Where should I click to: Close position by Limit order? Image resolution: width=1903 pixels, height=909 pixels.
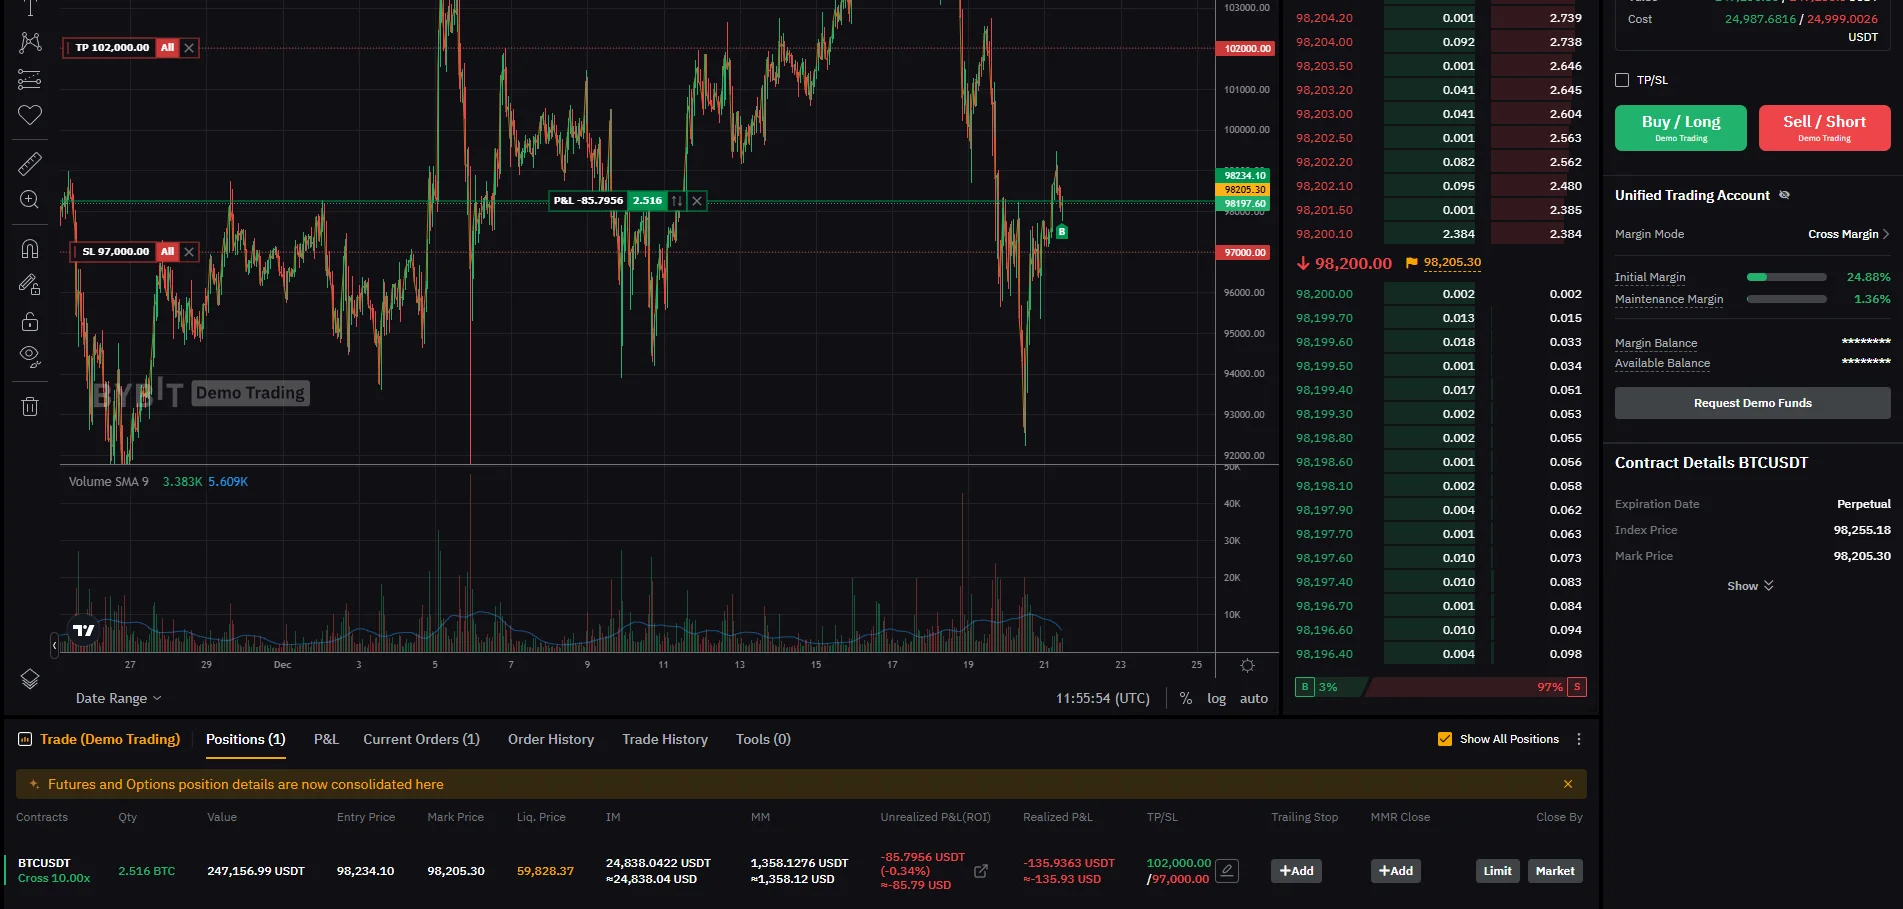coord(1498,871)
